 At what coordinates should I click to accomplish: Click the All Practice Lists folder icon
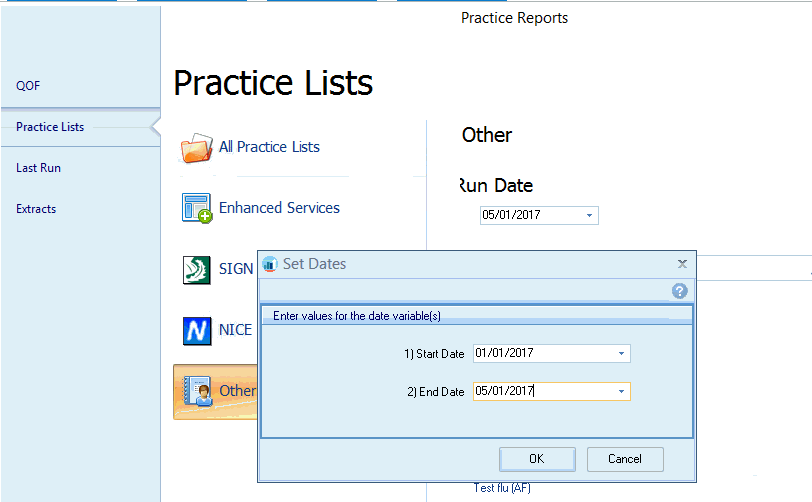(197, 147)
